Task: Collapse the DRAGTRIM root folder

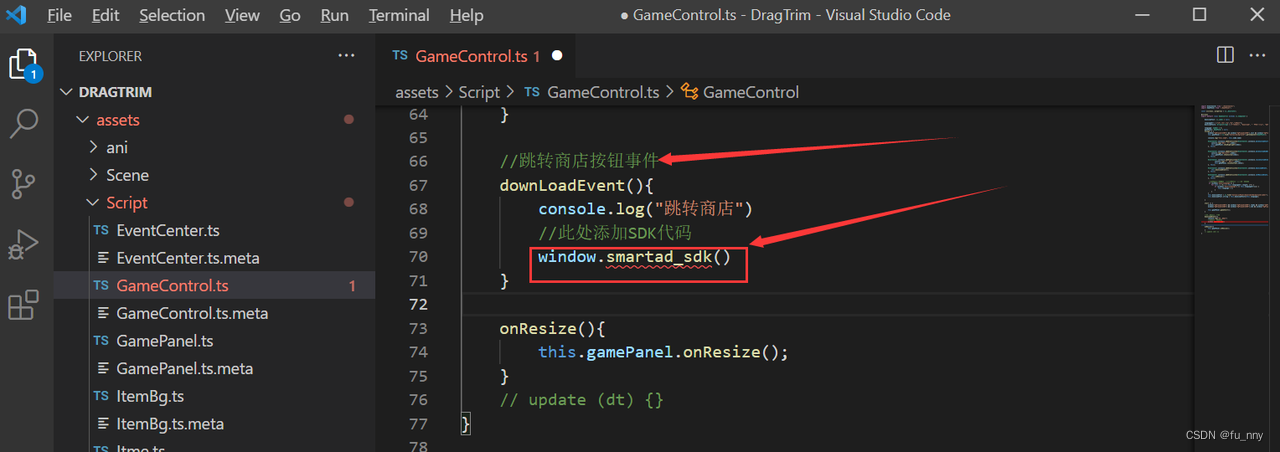Action: (x=67, y=92)
